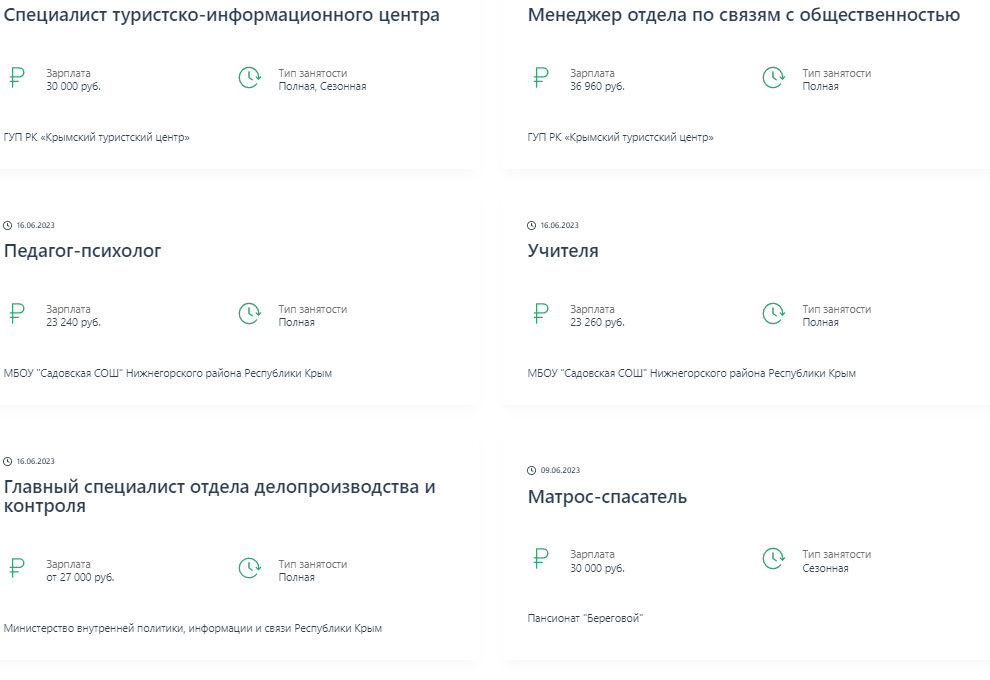Select the «МБОУ "Садовская СОШ"» employer under «Учителя»

[692, 373]
